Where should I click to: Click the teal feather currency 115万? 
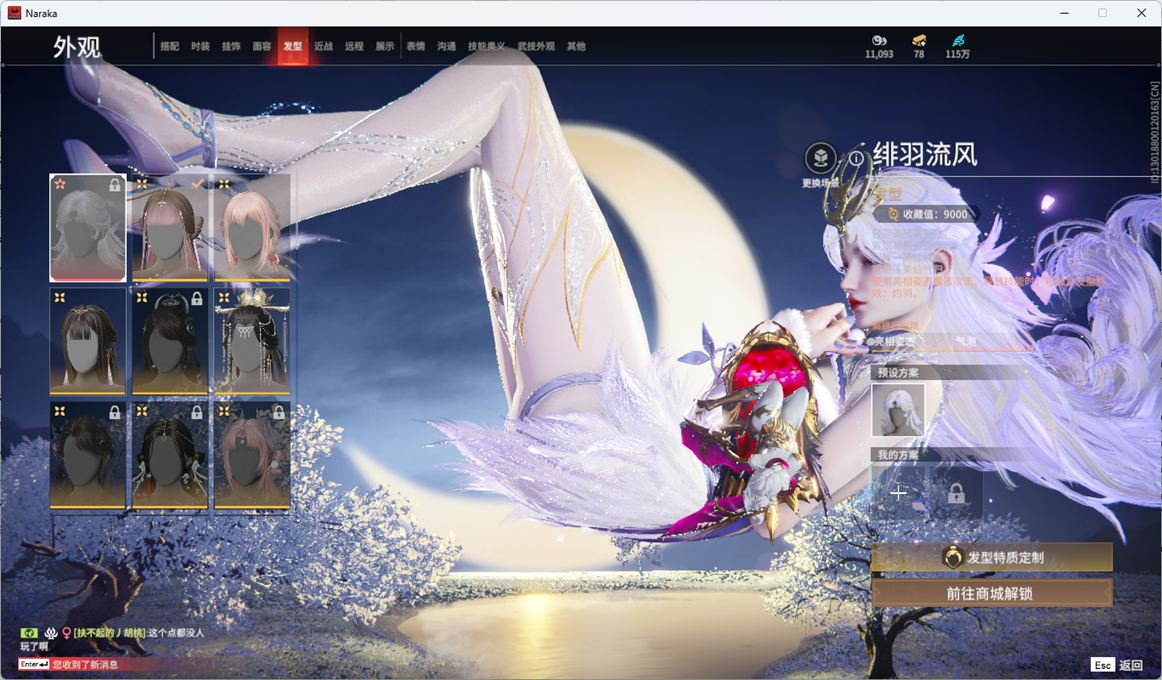point(957,40)
